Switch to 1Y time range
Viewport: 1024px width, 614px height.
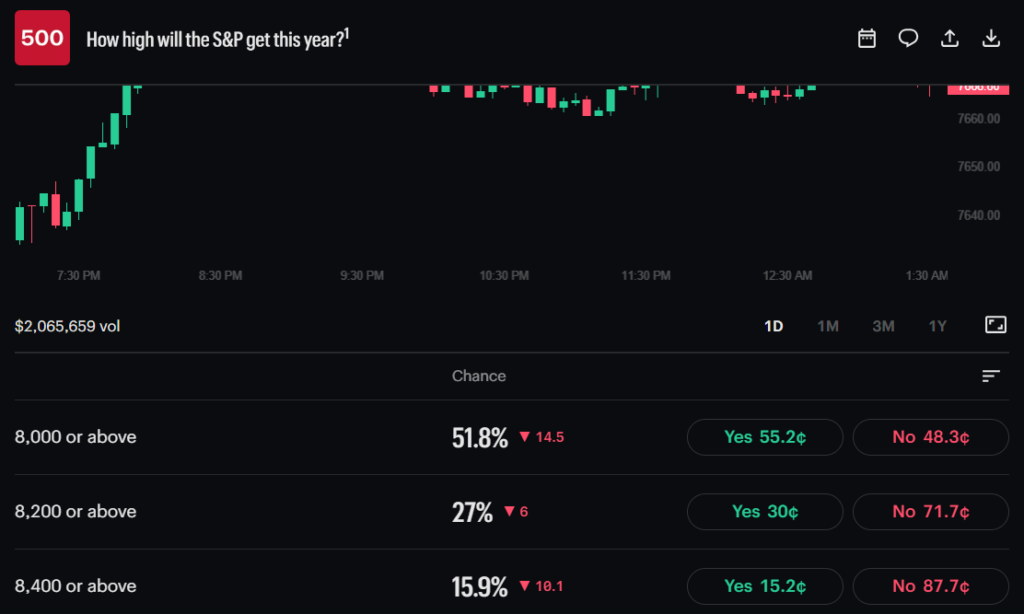(937, 326)
